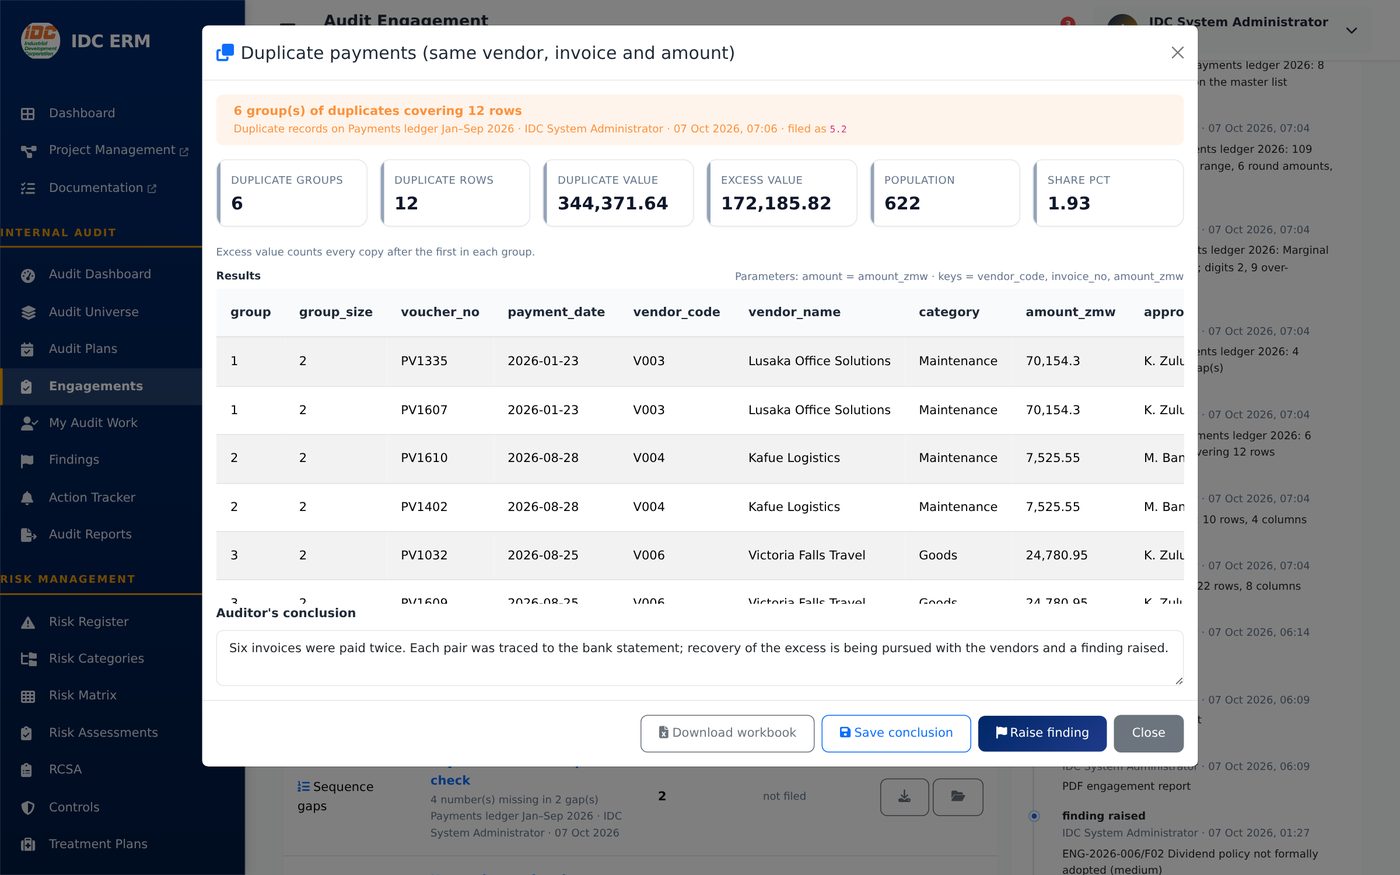This screenshot has width=1400, height=875.
Task: Click the Risk Matrix table icon
Action: (x=28, y=696)
